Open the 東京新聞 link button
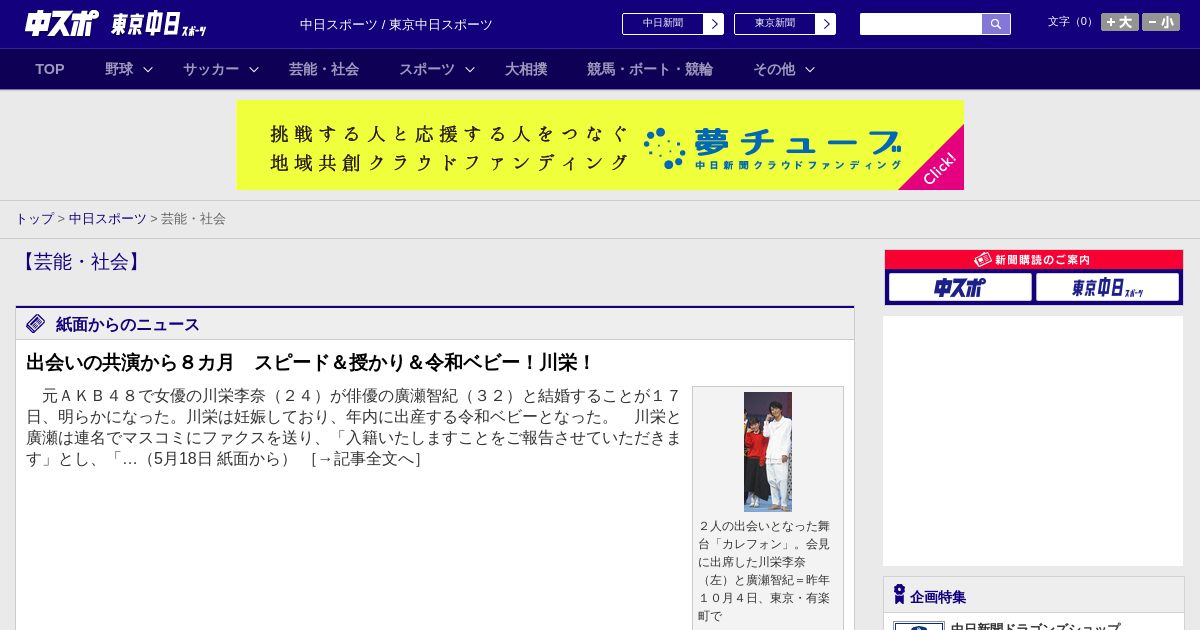 coord(775,24)
